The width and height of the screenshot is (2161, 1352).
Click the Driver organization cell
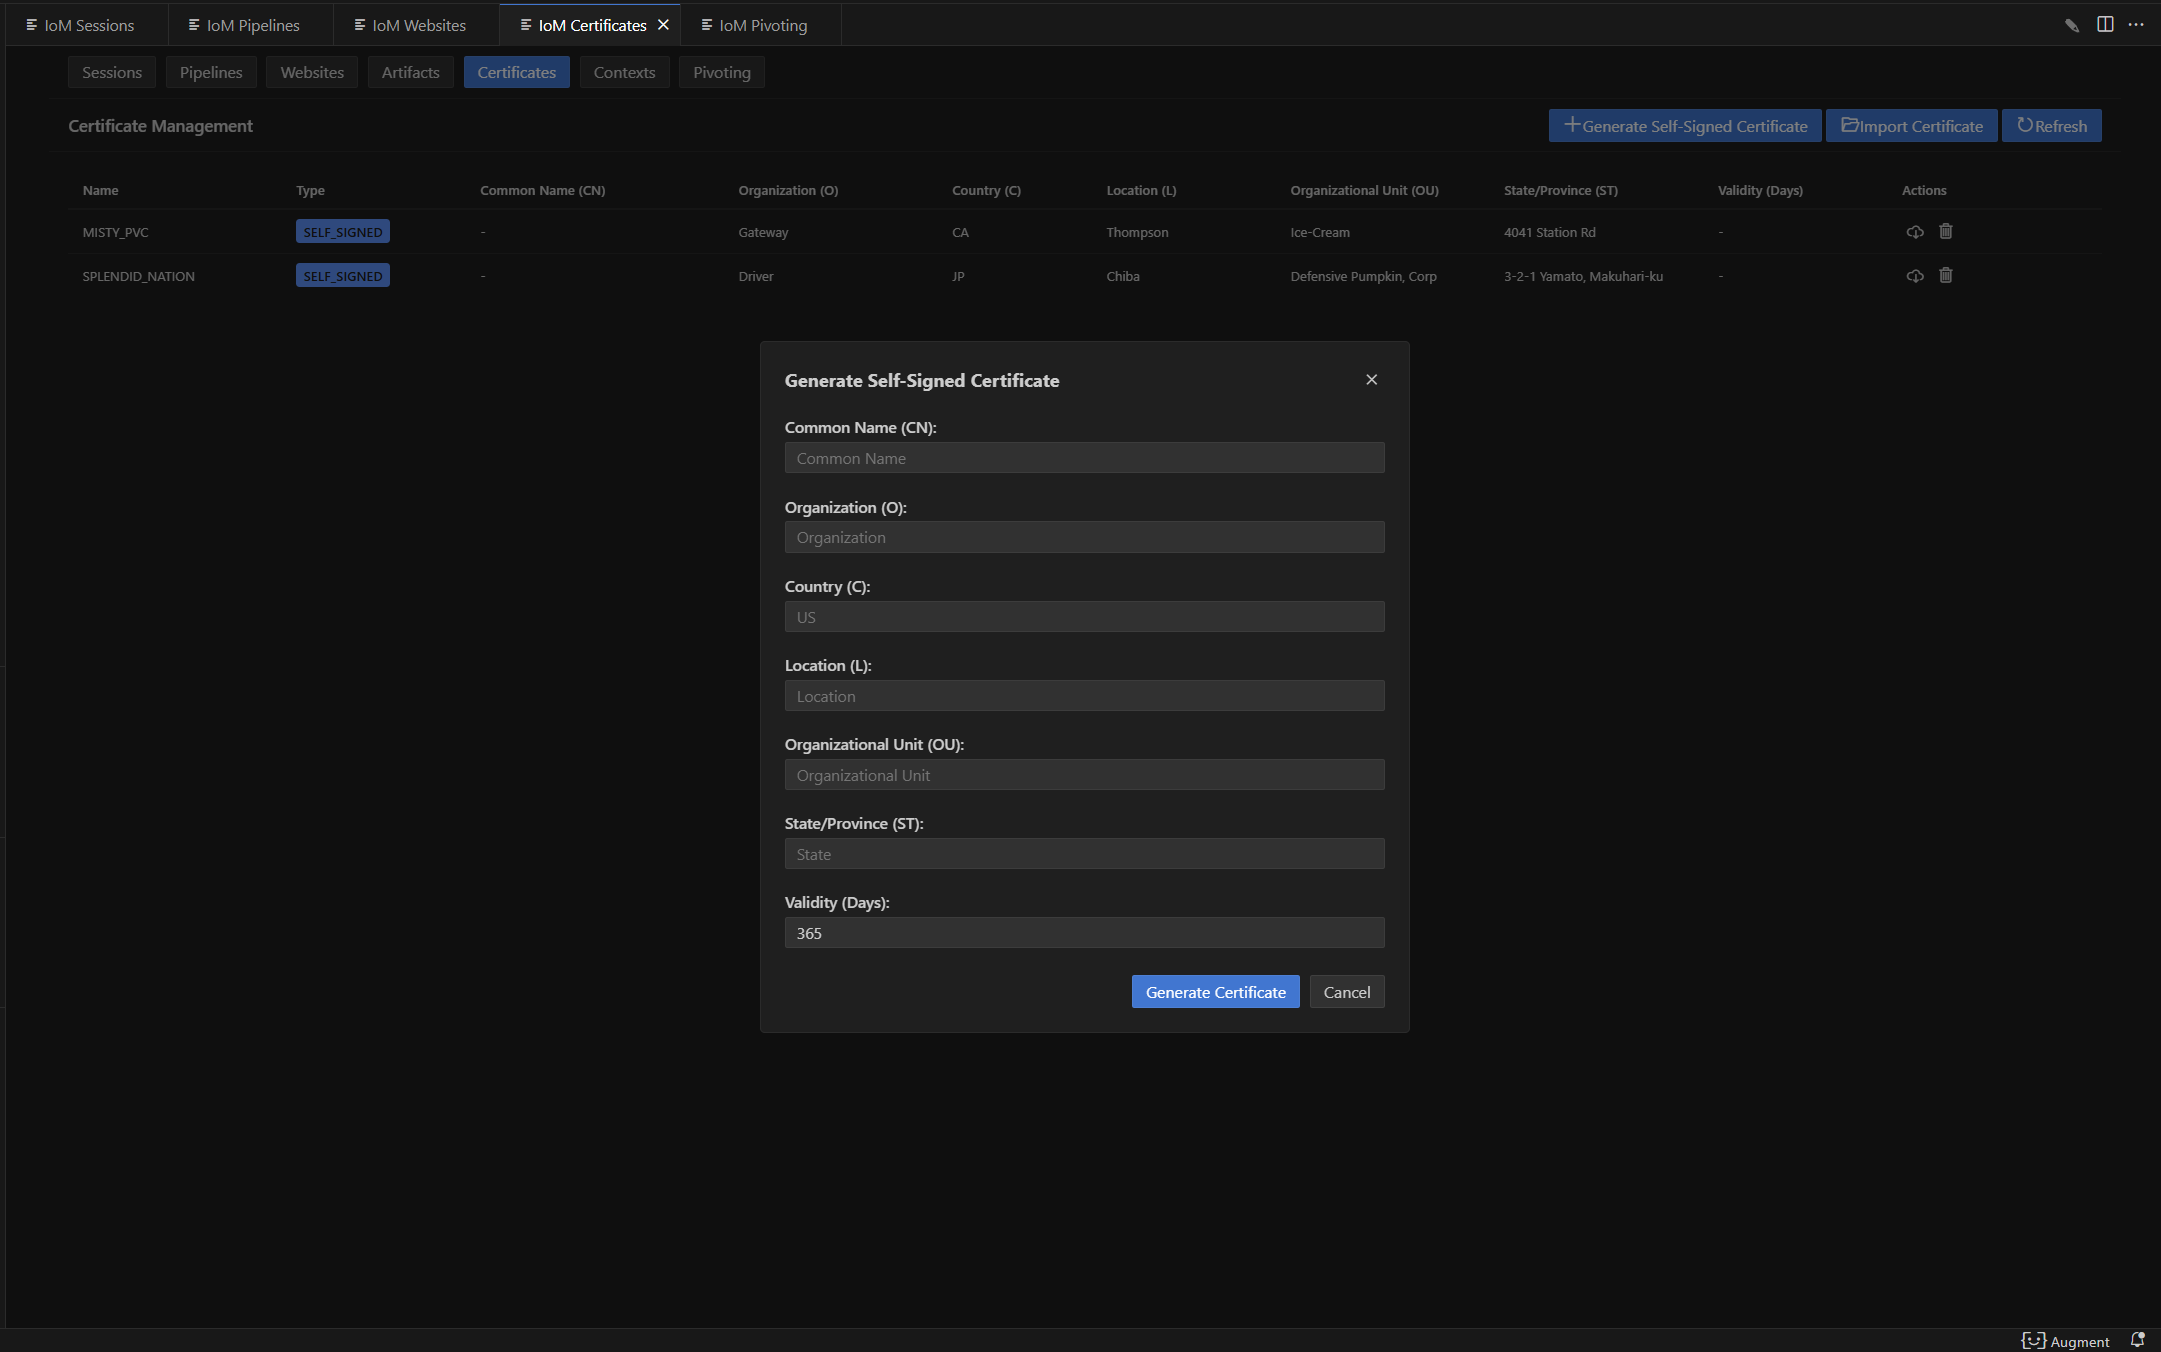pos(755,276)
